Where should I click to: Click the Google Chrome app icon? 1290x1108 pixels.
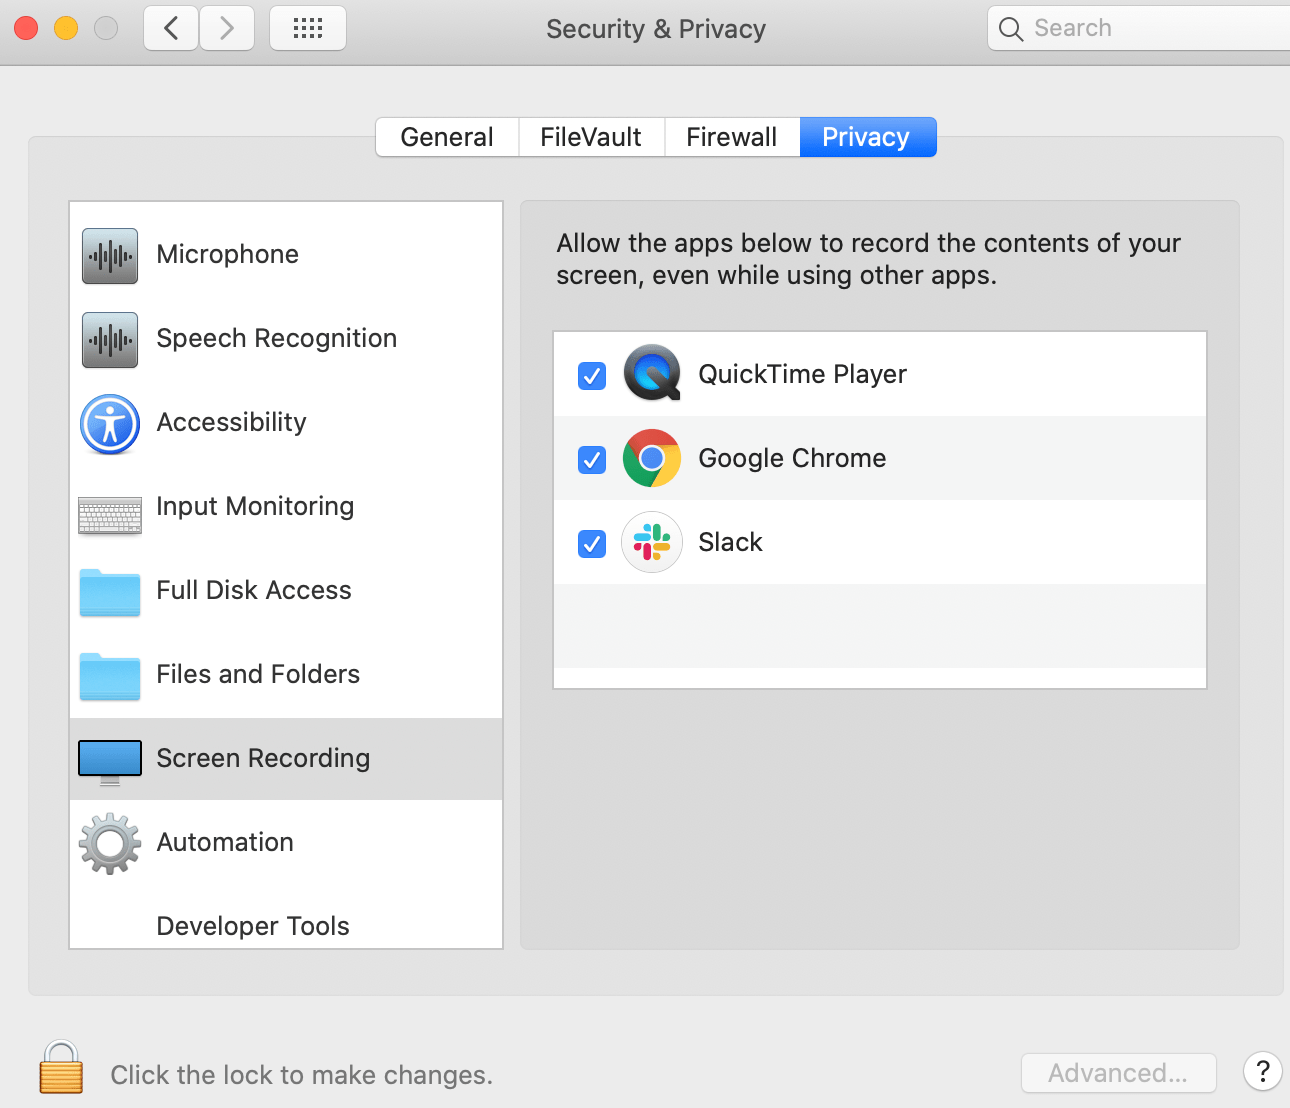(652, 458)
